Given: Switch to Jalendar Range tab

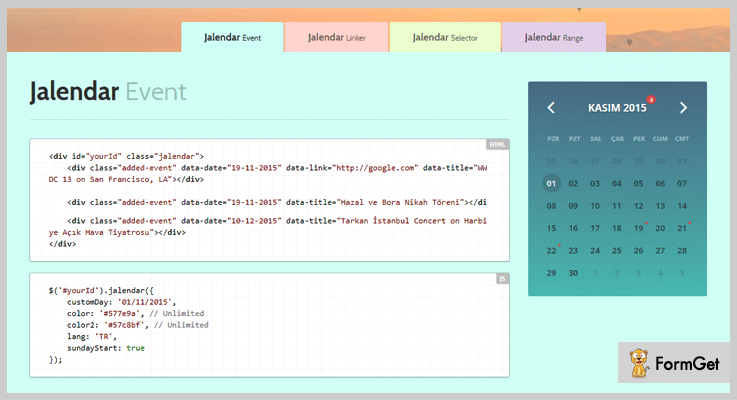Looking at the screenshot, I should pos(554,37).
